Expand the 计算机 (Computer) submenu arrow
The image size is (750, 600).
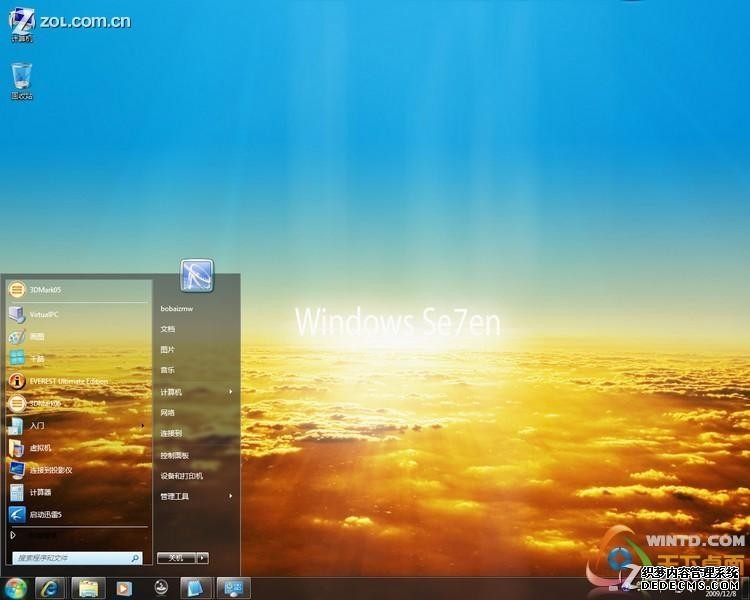pyautogui.click(x=231, y=392)
